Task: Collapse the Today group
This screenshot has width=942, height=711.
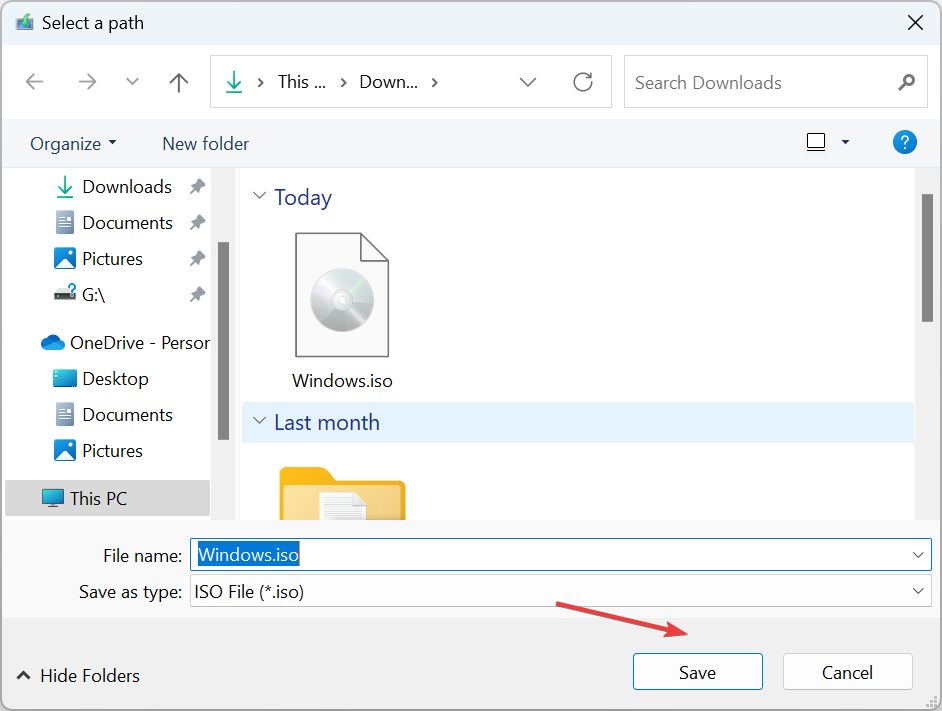Action: point(259,196)
